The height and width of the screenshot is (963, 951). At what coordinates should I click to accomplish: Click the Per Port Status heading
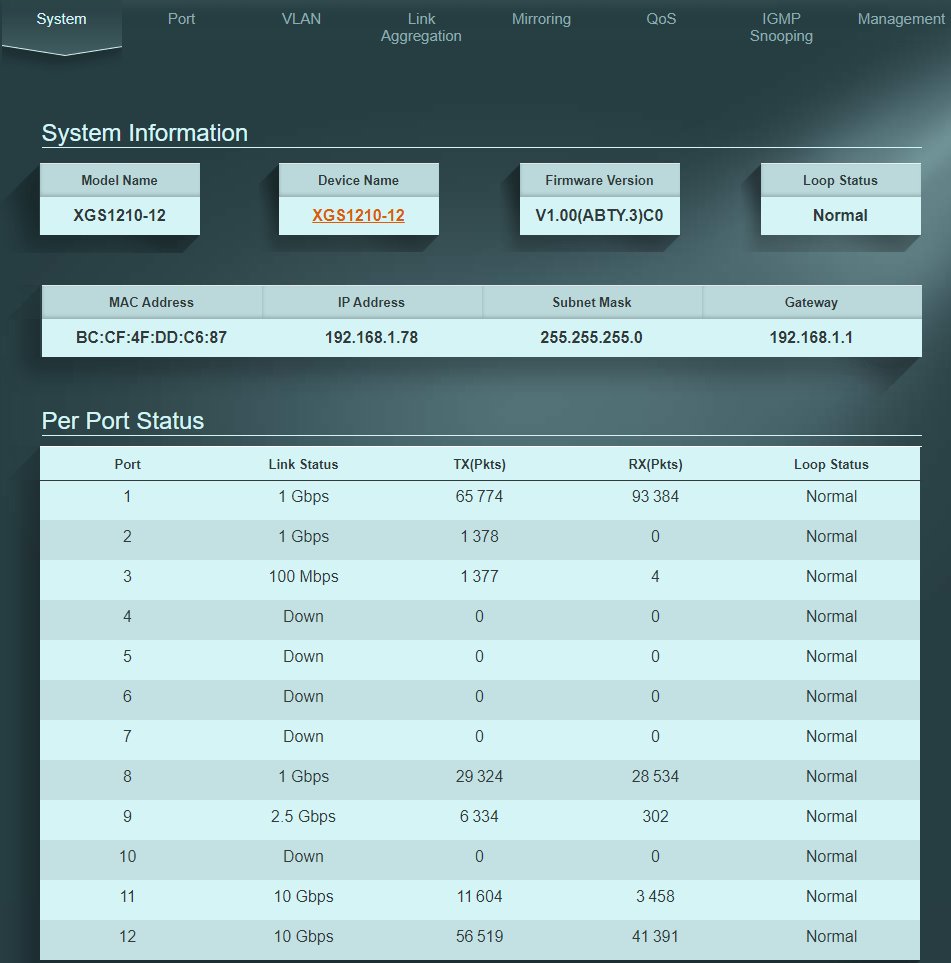[123, 421]
